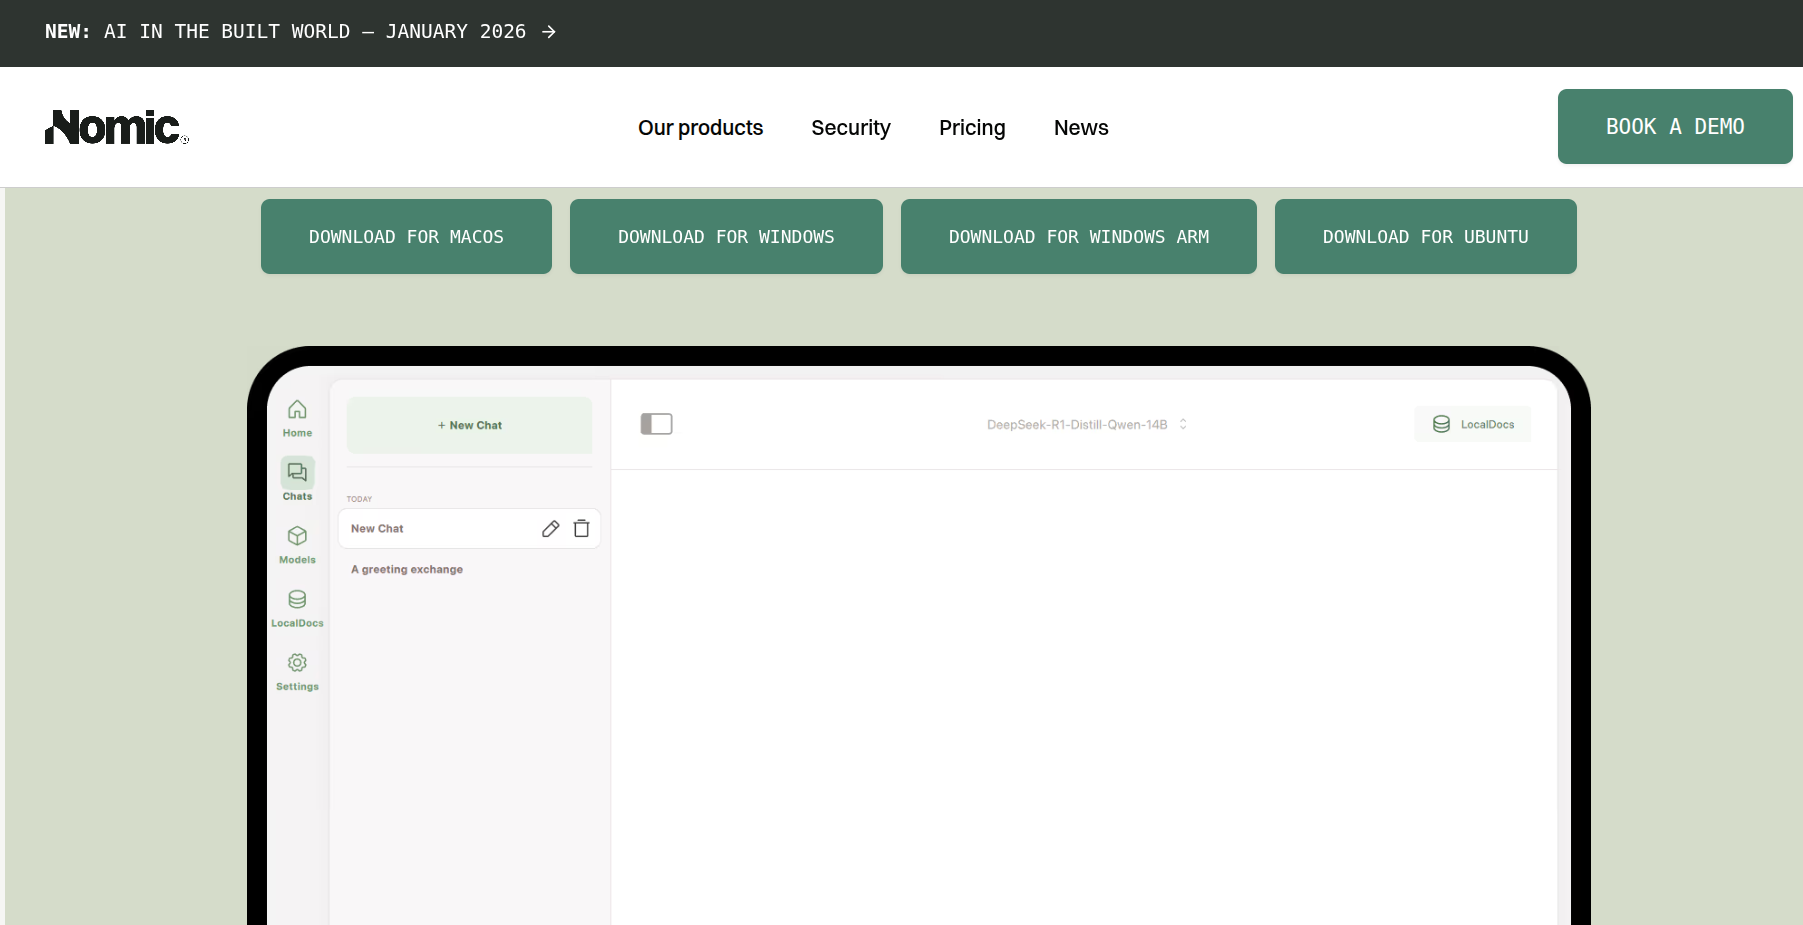Click Download for Ubuntu
The image size is (1803, 925).
point(1425,237)
